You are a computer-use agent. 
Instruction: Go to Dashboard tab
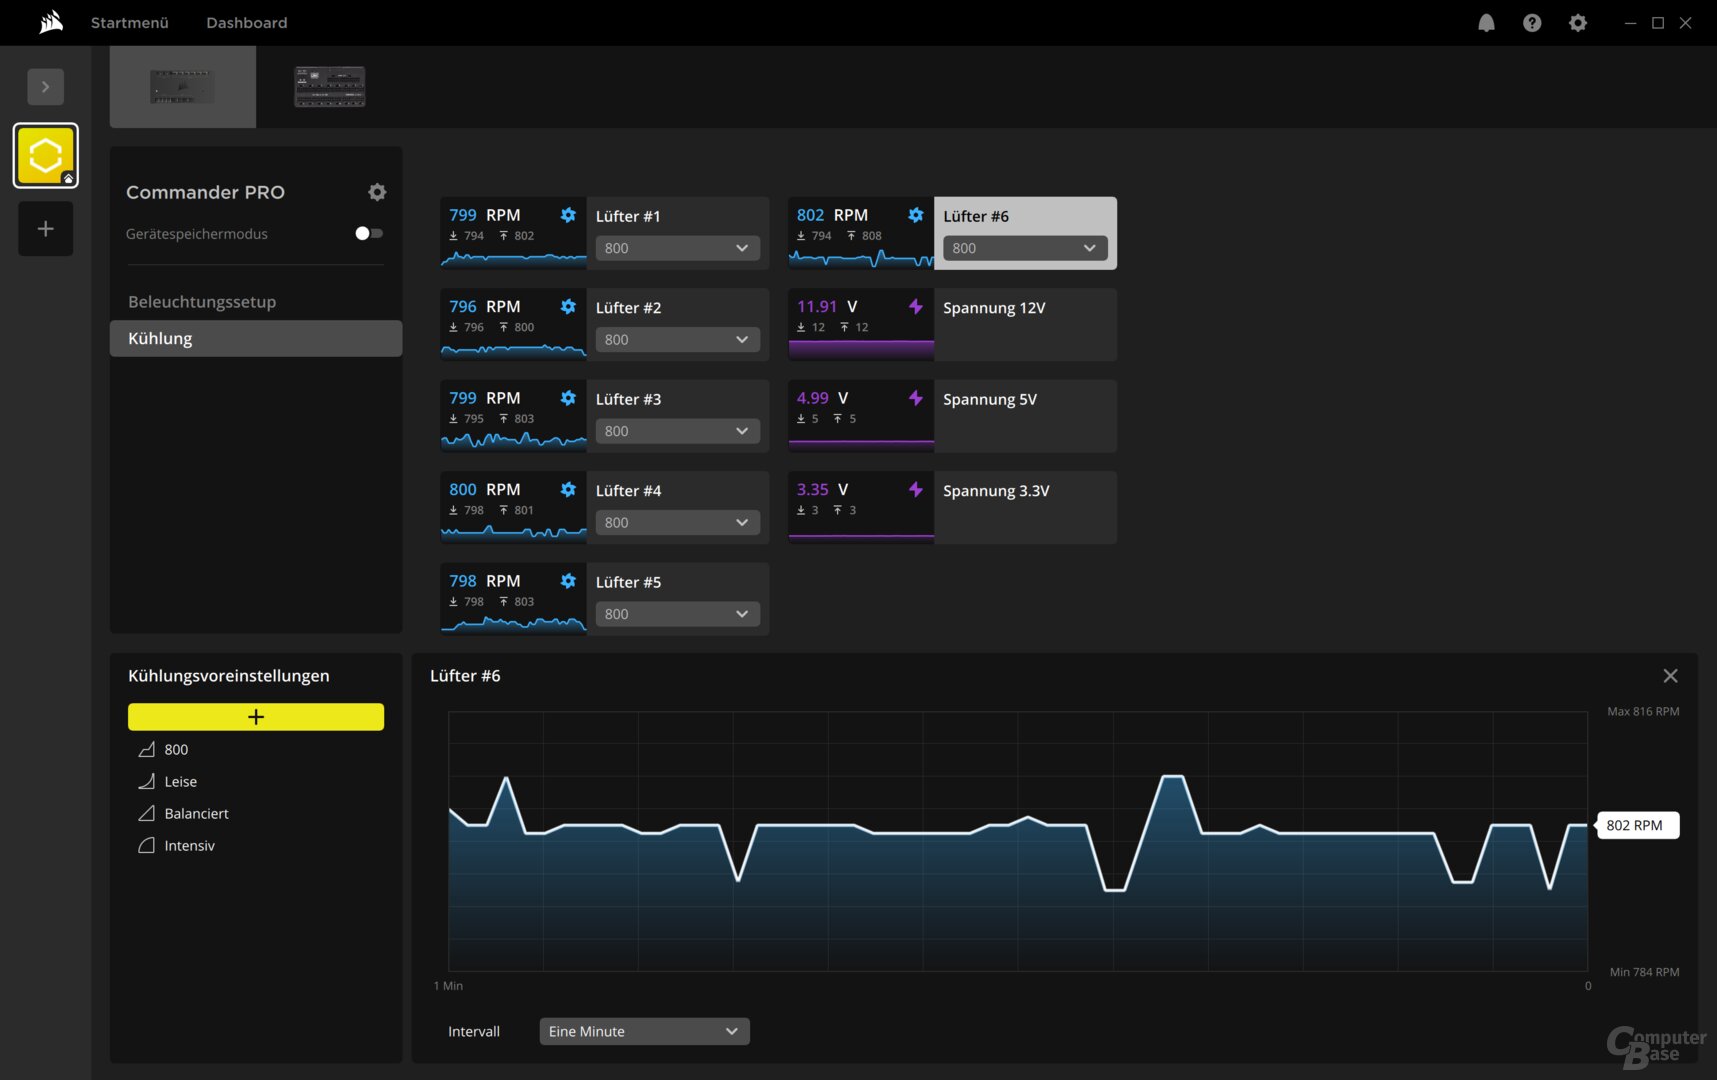point(247,22)
